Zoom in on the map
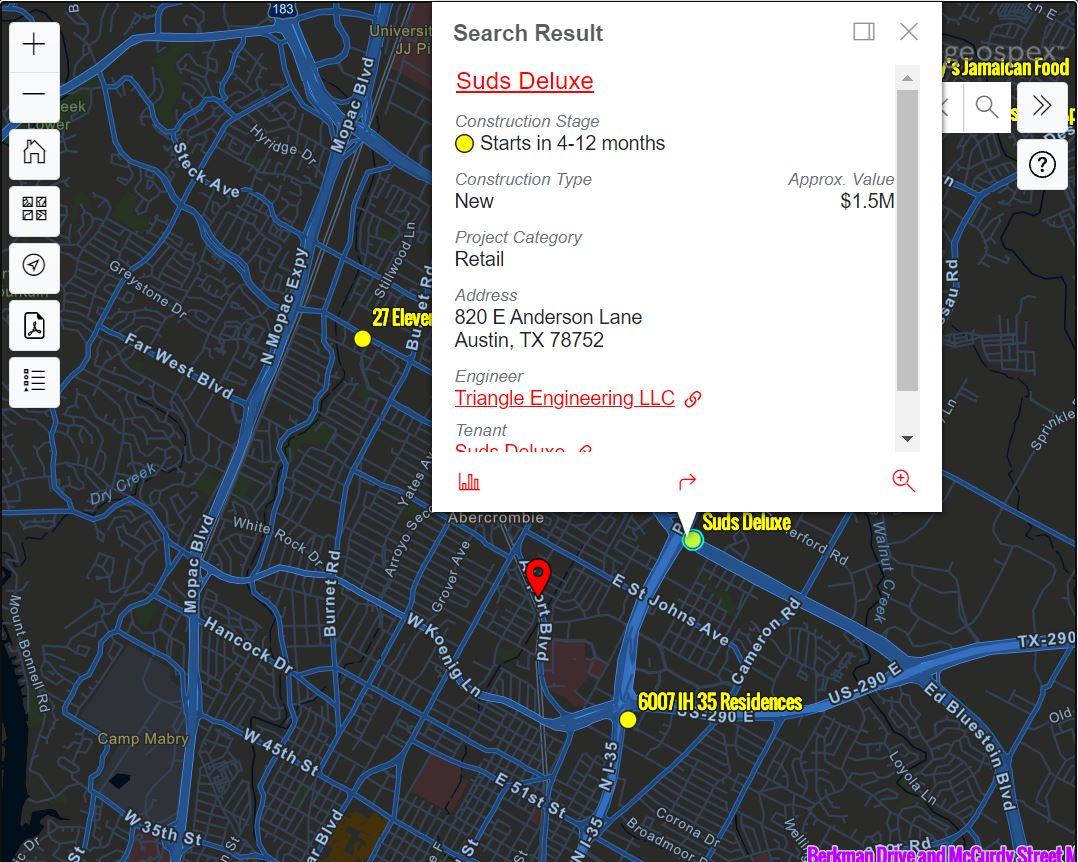1078x862 pixels. (x=34, y=45)
